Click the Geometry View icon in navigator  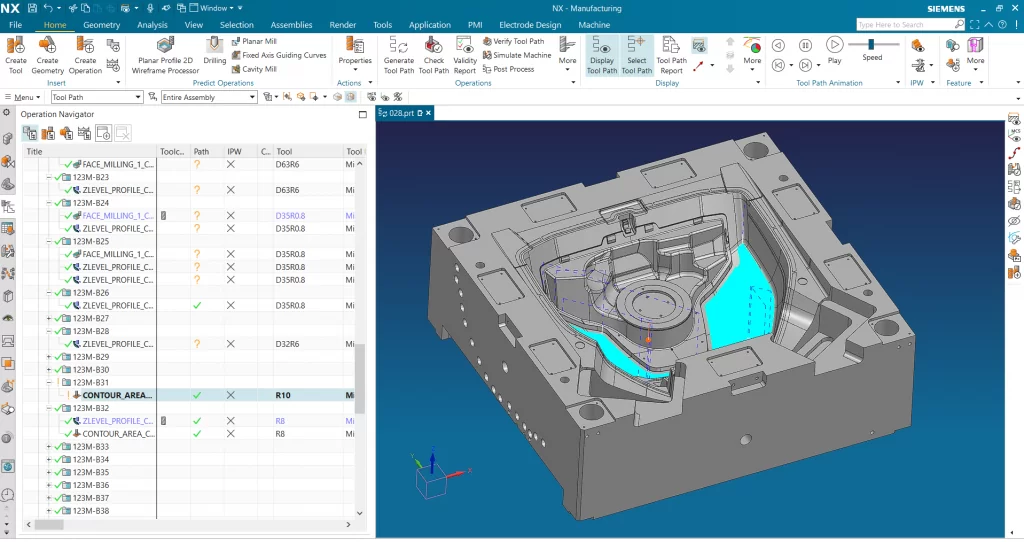click(x=67, y=133)
